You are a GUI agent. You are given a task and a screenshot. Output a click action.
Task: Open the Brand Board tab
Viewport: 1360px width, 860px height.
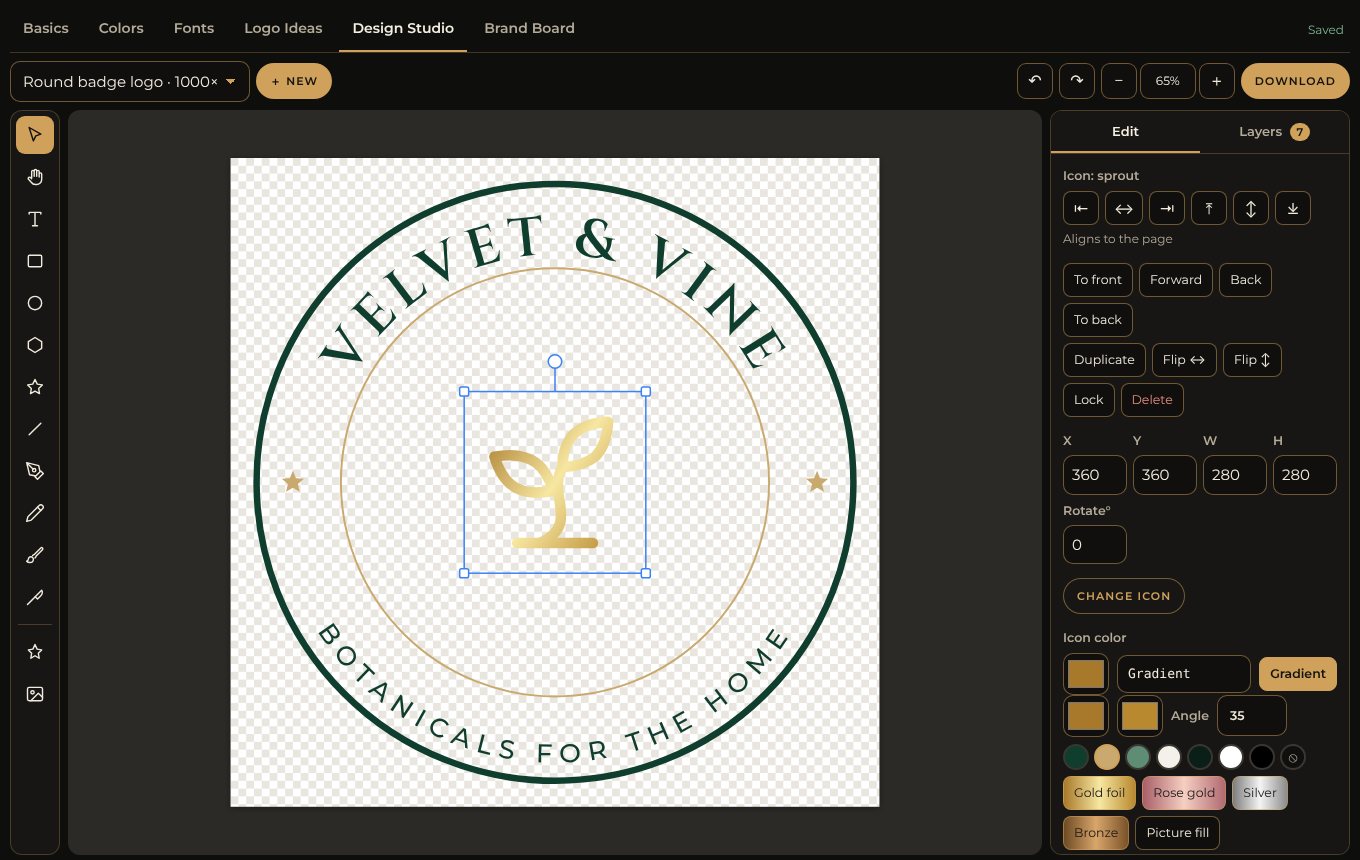[x=529, y=28]
